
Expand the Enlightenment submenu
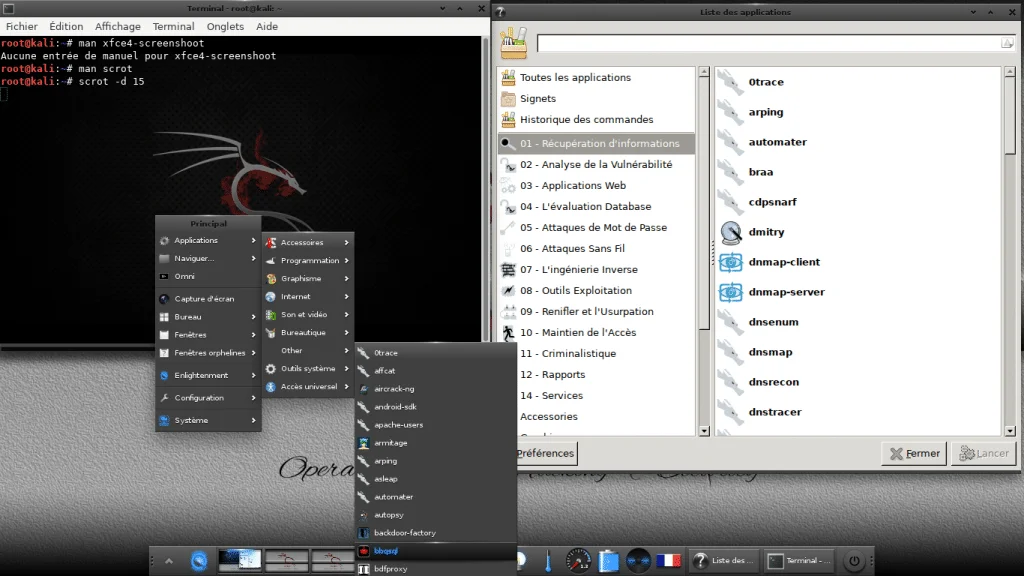pos(208,376)
